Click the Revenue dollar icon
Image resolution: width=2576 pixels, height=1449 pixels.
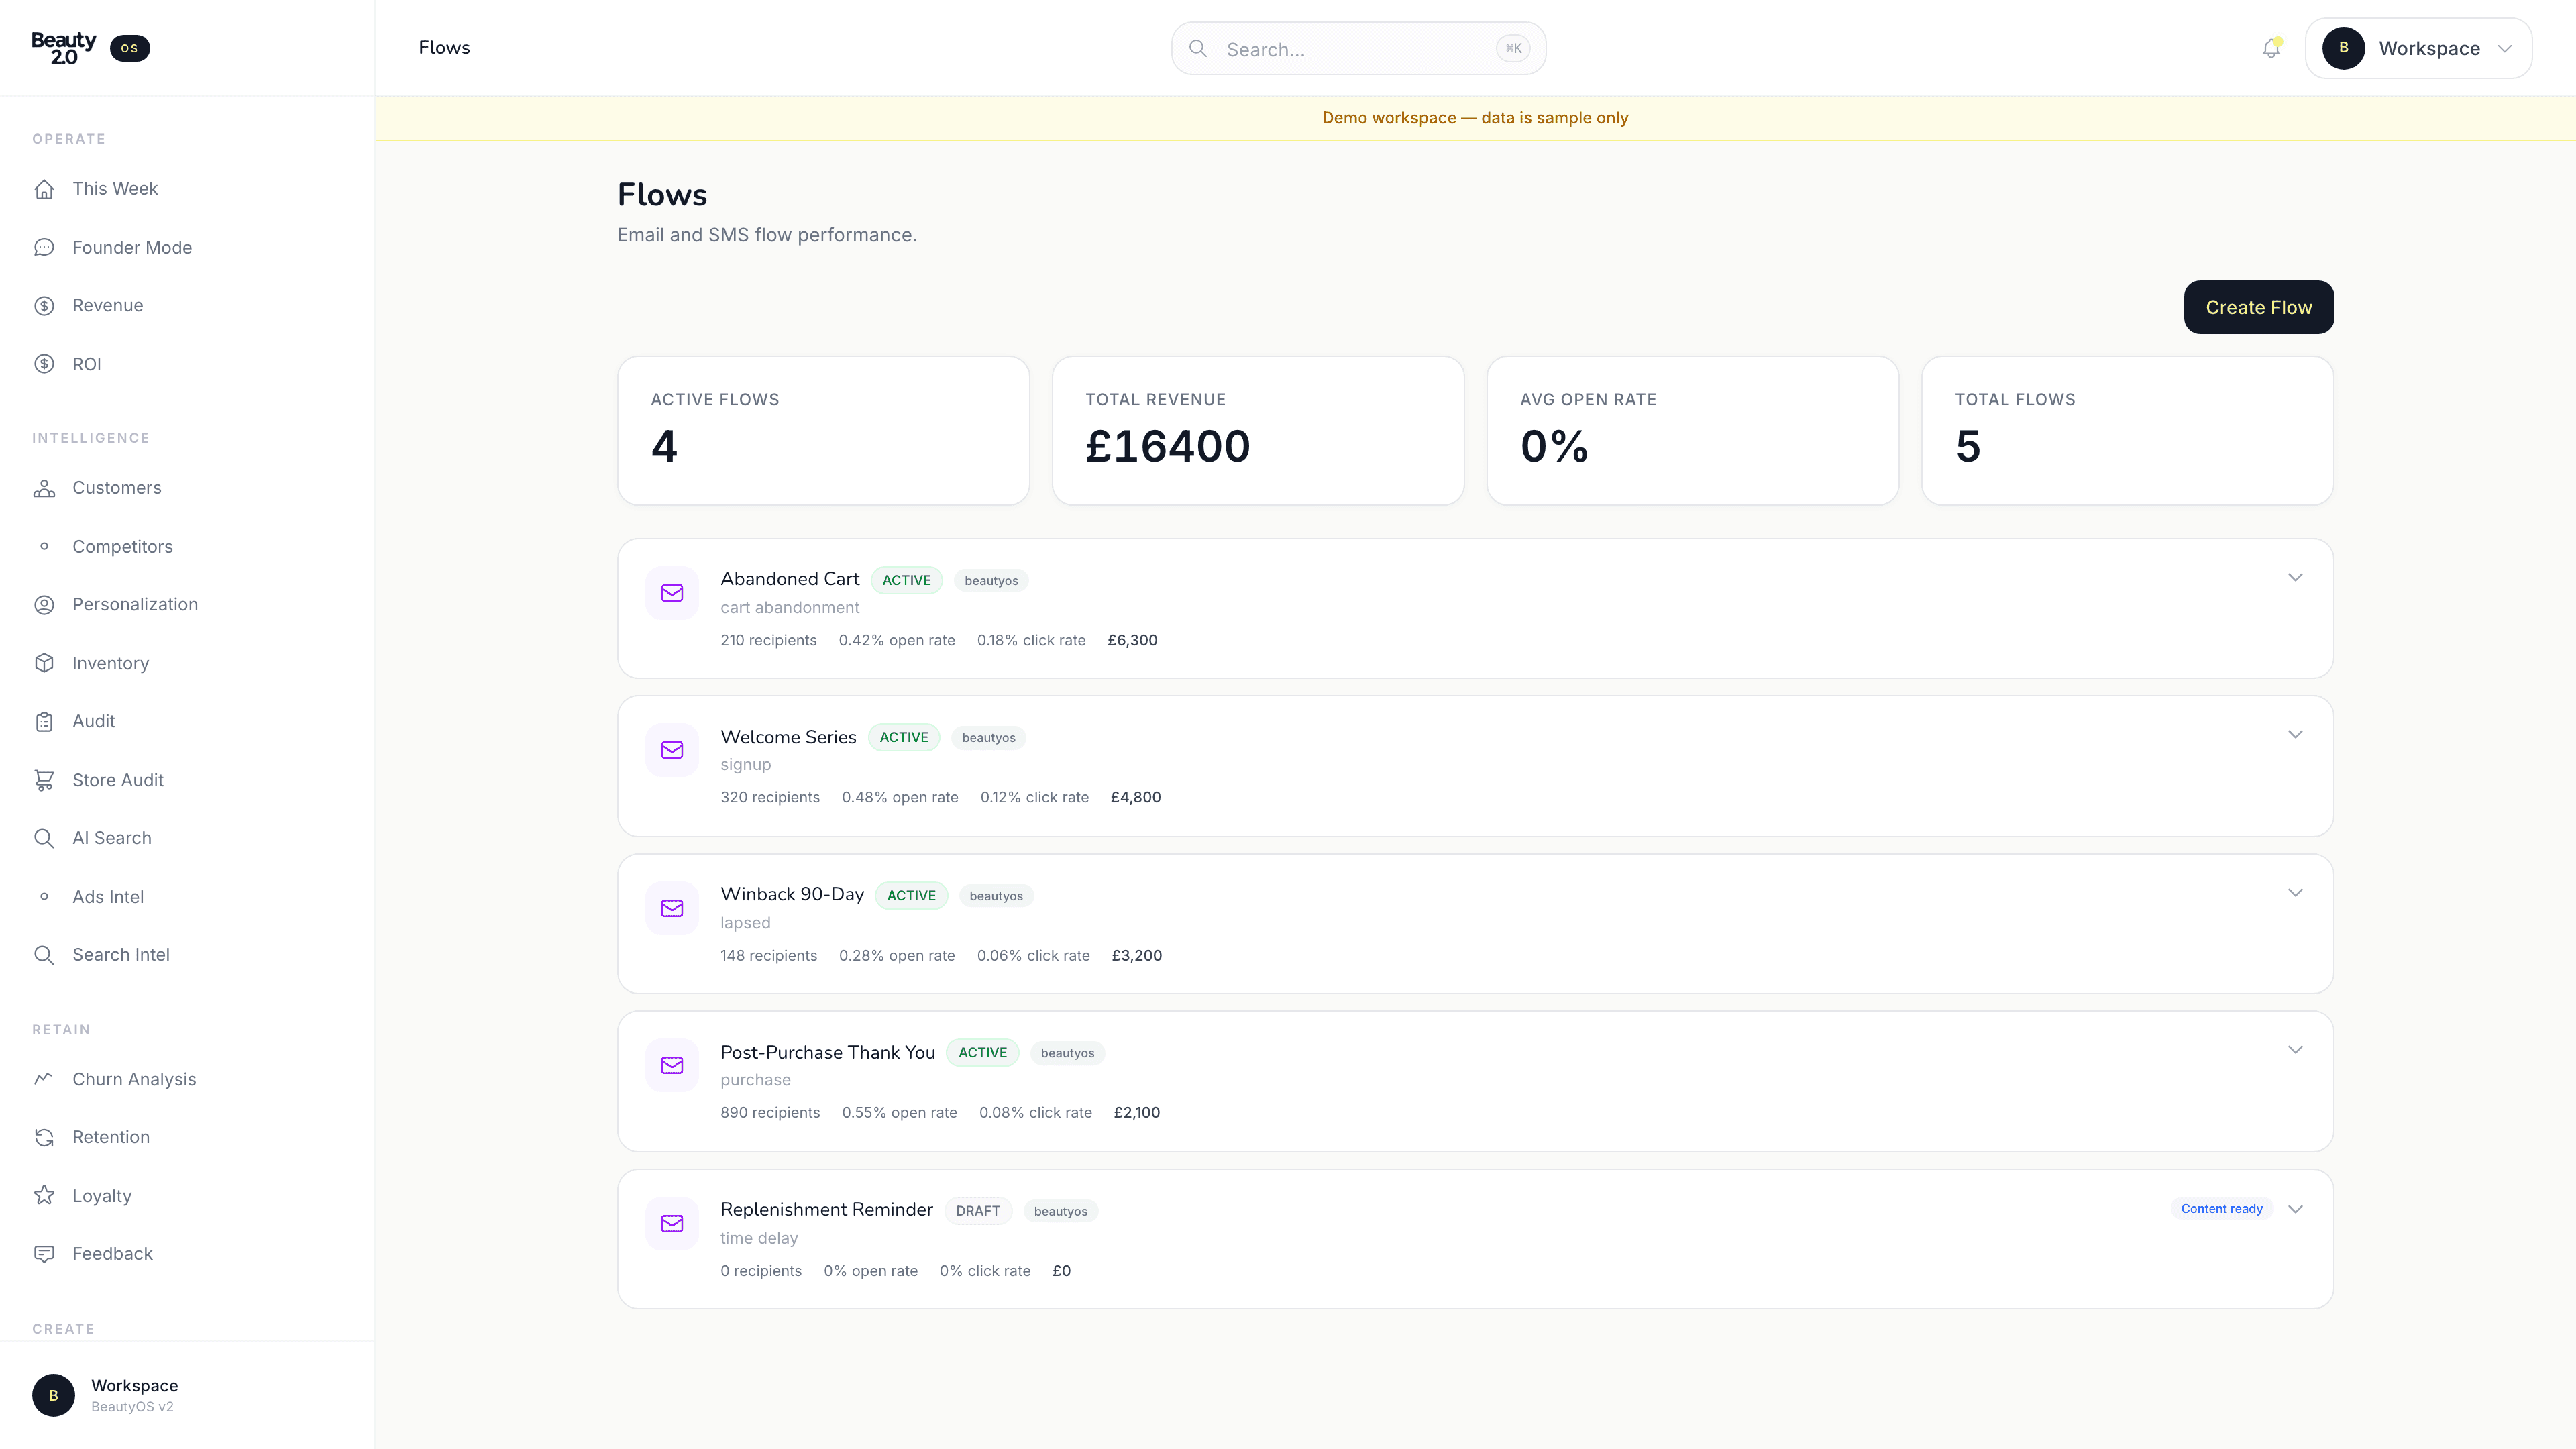[x=44, y=306]
